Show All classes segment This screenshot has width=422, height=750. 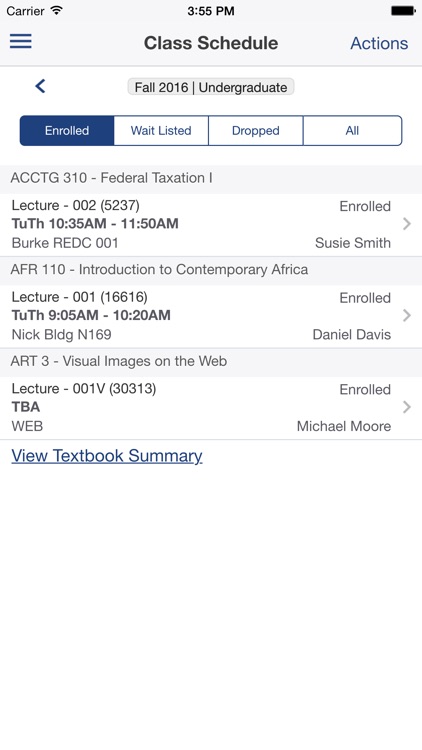tap(353, 131)
